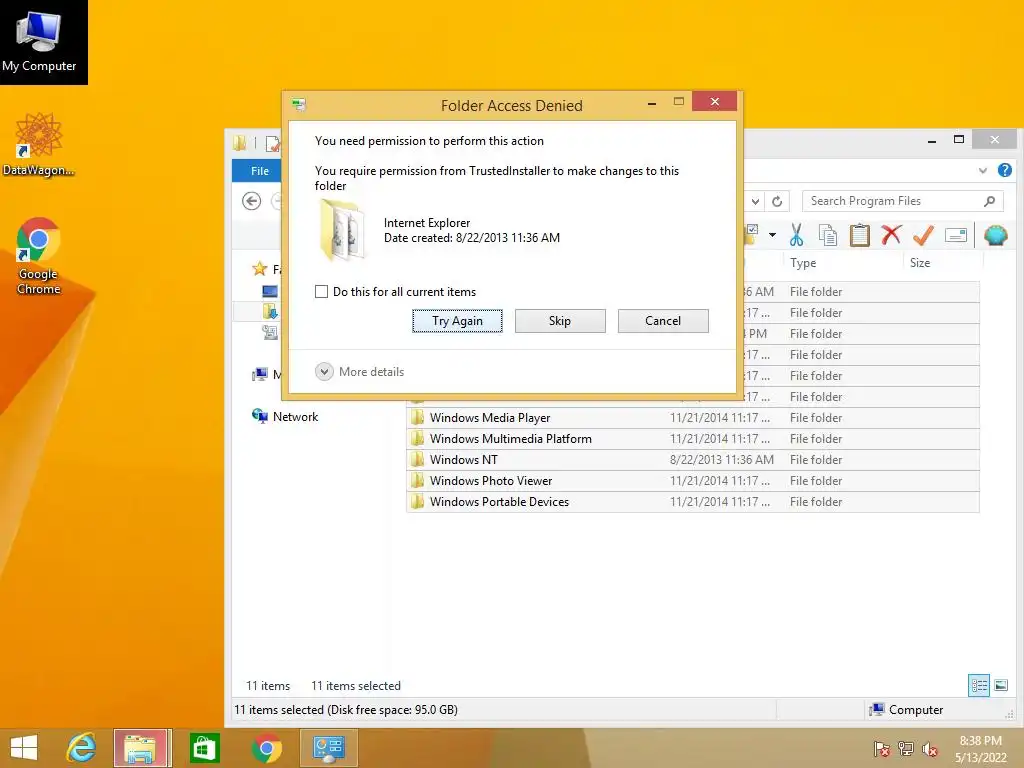This screenshot has width=1024, height=768.
Task: Click the properties quick-access icon in title bar
Action: pyautogui.click(x=272, y=143)
